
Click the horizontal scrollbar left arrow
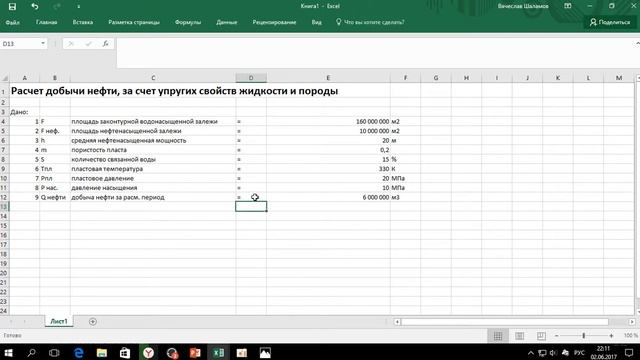397,322
